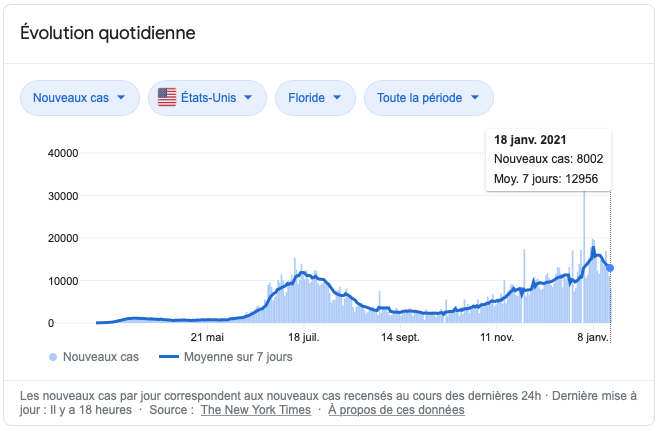The height and width of the screenshot is (431, 663).
Task: Click the 8 janv. x-axis label
Action: pyautogui.click(x=591, y=338)
